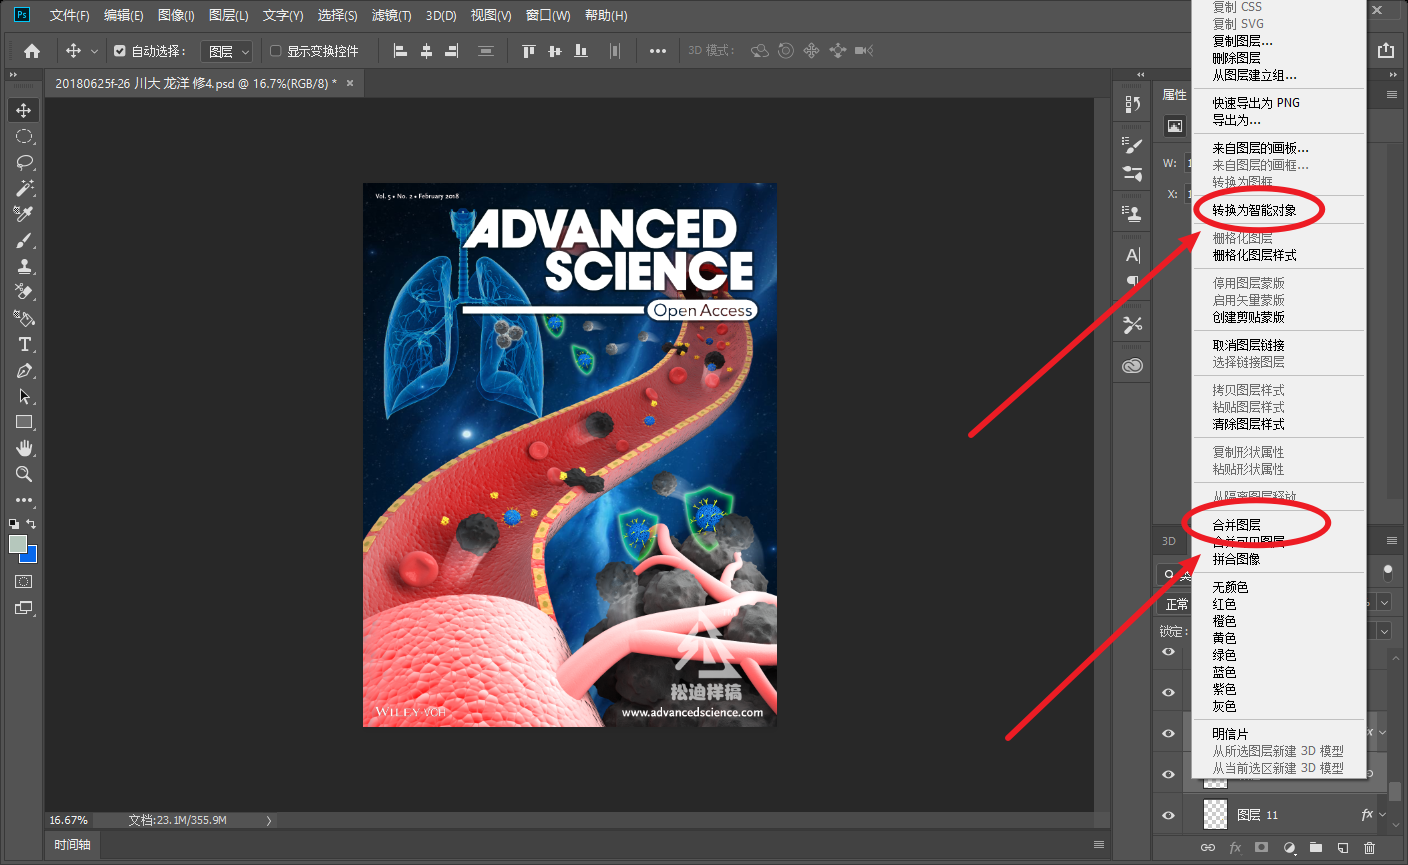The width and height of the screenshot is (1408, 865).
Task: Switch to the 属性 panel tab
Action: tap(1174, 95)
